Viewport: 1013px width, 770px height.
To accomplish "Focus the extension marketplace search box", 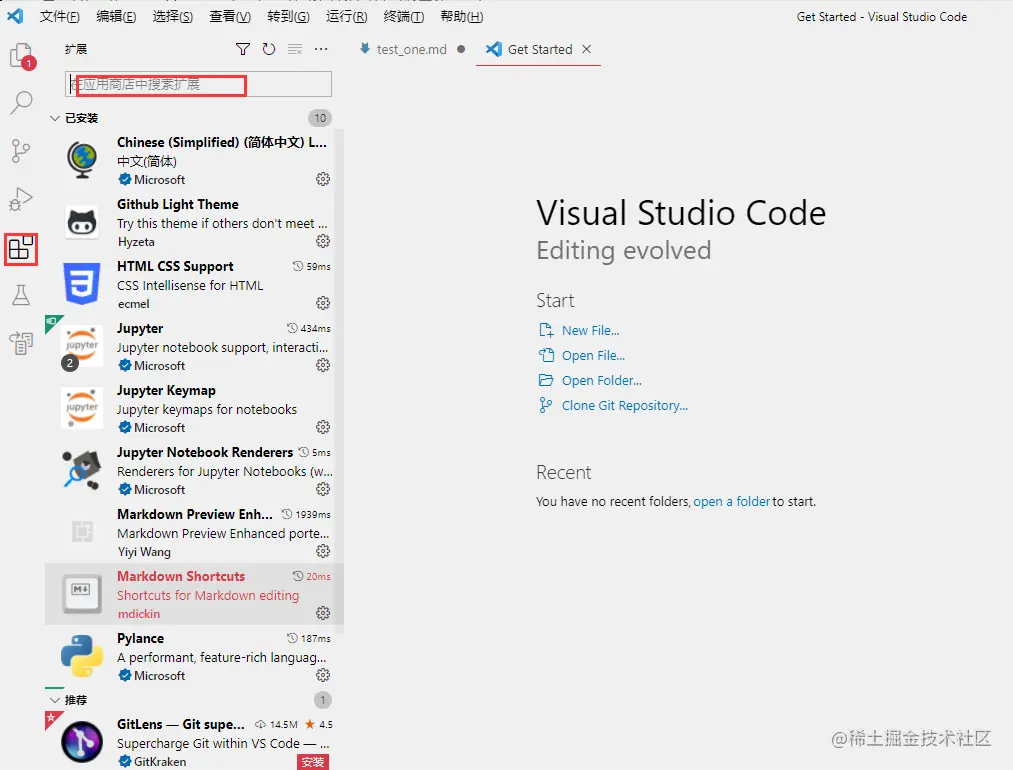I will 198,84.
